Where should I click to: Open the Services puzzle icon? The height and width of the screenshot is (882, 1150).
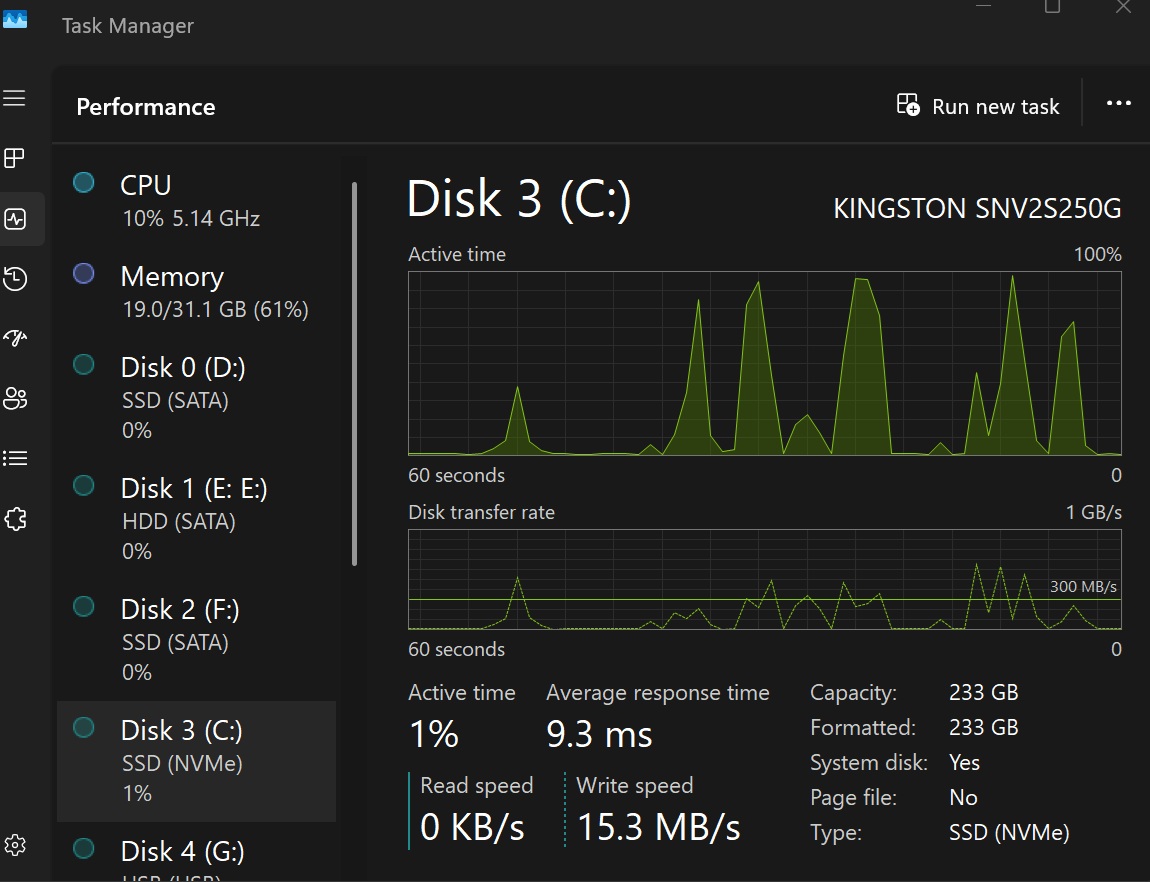pyautogui.click(x=15, y=519)
